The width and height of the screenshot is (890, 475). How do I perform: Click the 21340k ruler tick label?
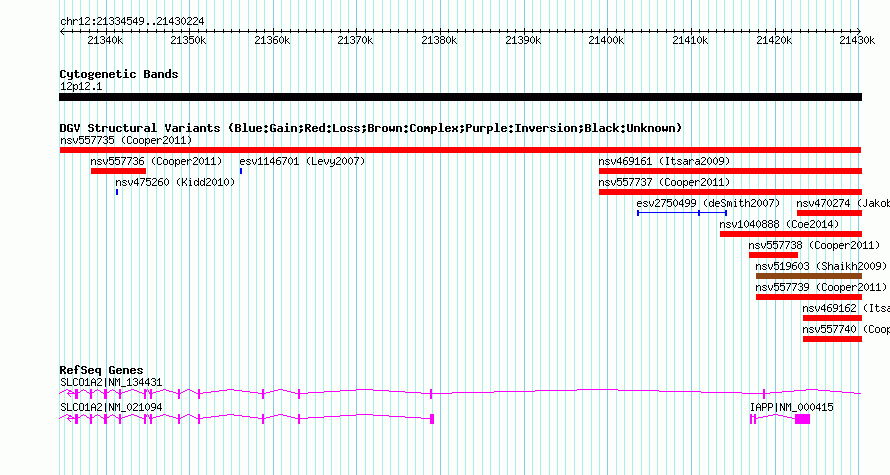[x=105, y=40]
